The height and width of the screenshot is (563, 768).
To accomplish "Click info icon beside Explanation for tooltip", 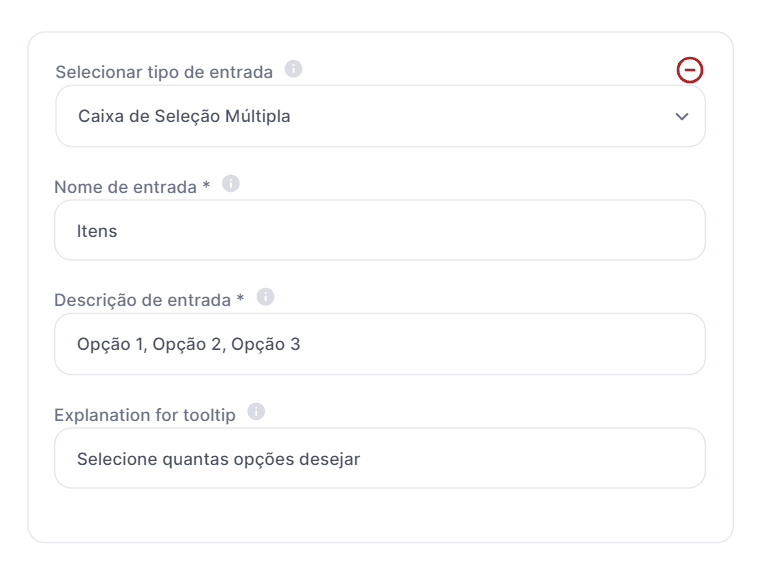I will (x=256, y=412).
